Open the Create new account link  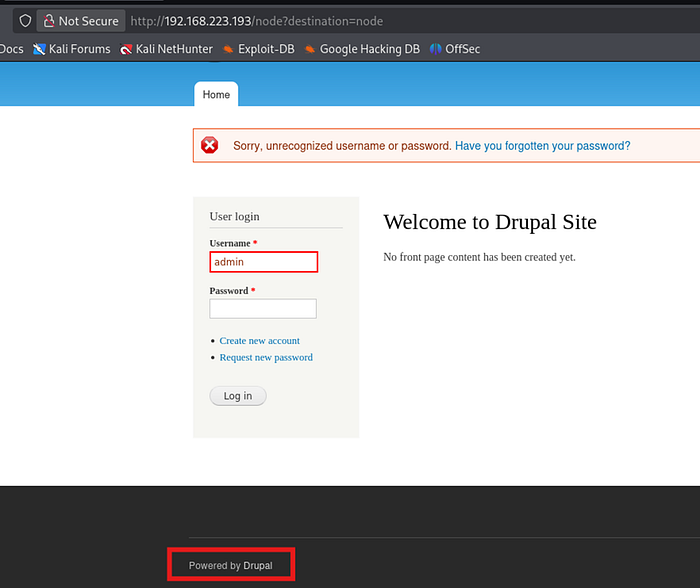tap(259, 341)
